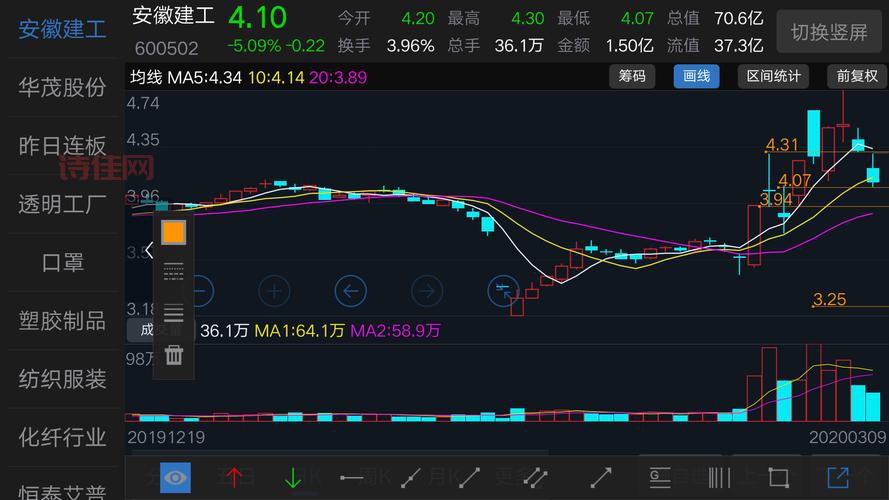This screenshot has width=889, height=500.
Task: Toggle drawing visibility eye icon
Action: (175, 478)
